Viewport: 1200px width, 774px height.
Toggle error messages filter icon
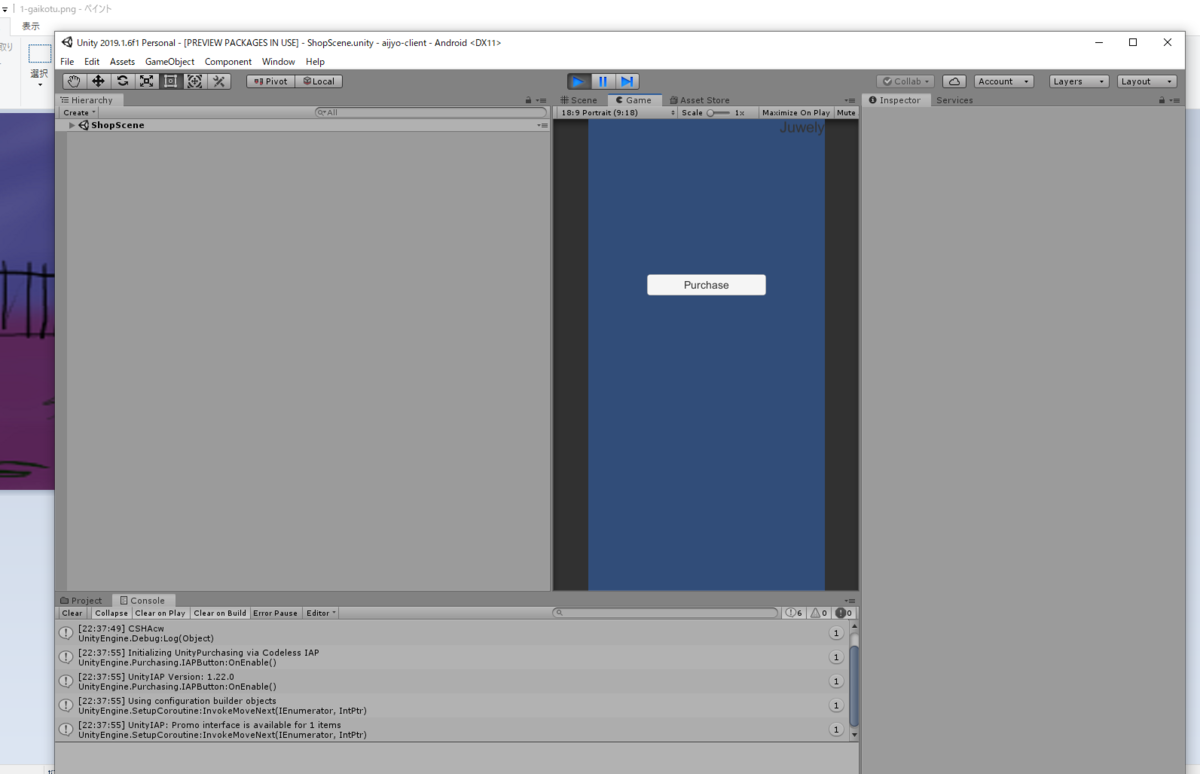(x=844, y=613)
